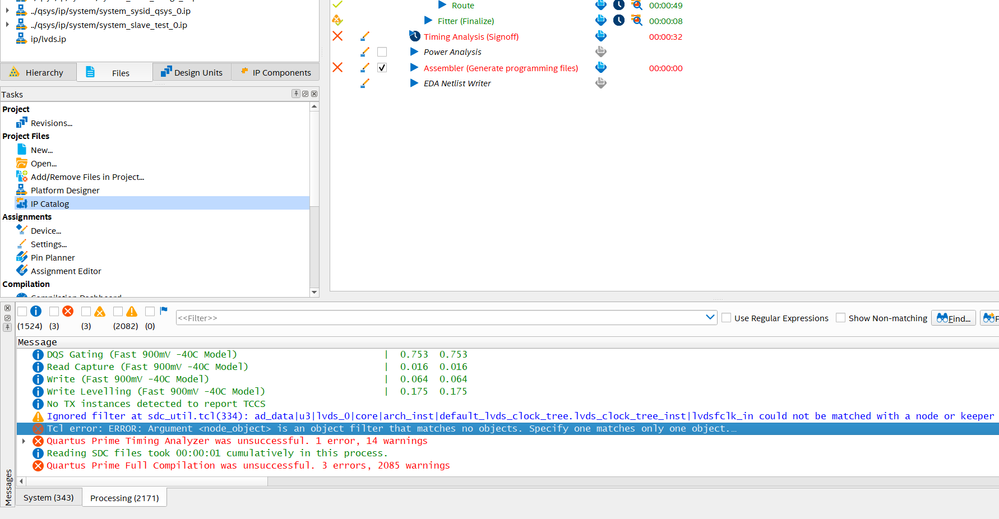
Task: Click the Find... button in messages
Action: 953,318
